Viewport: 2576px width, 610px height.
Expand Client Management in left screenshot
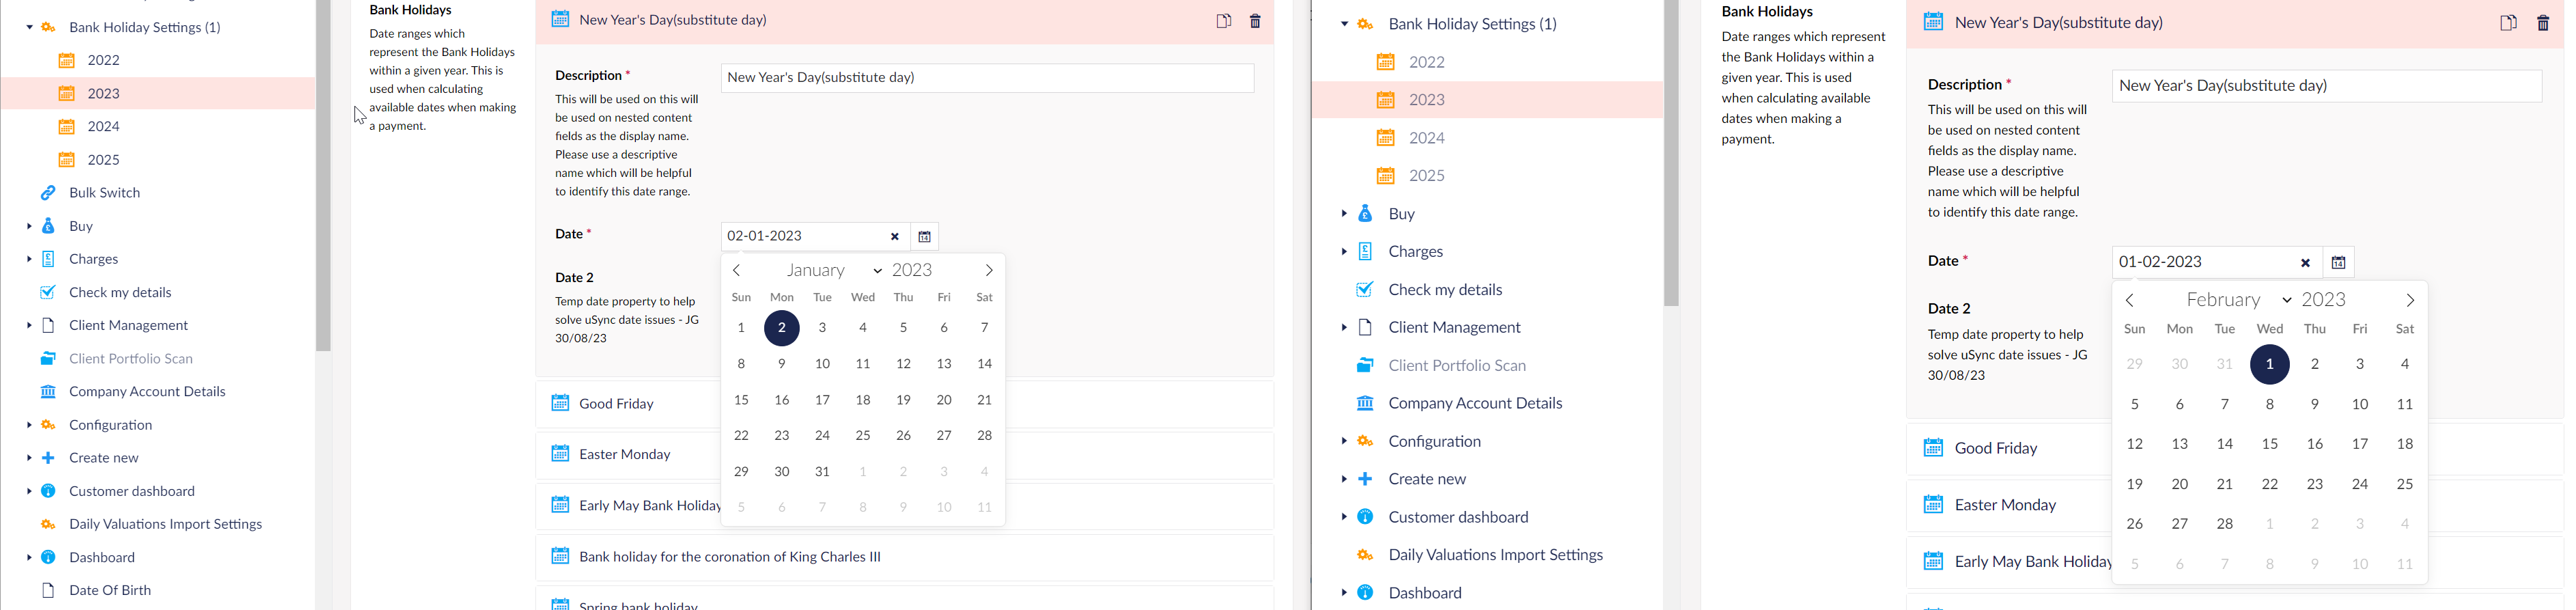coord(29,325)
